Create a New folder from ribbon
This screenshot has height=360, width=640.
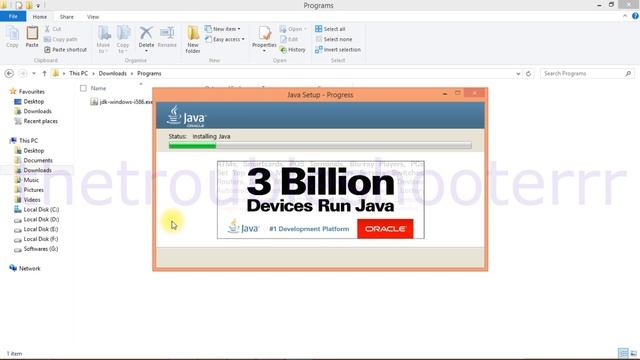(193, 39)
